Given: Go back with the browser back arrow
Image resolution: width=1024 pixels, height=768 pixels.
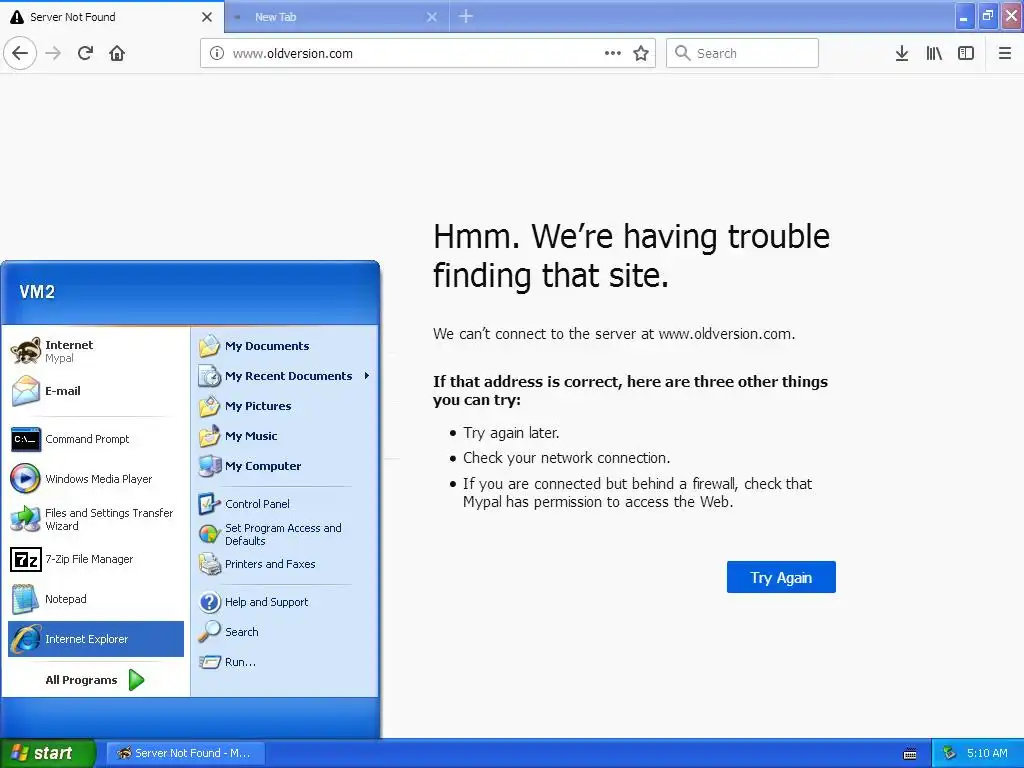Looking at the screenshot, I should [x=20, y=54].
